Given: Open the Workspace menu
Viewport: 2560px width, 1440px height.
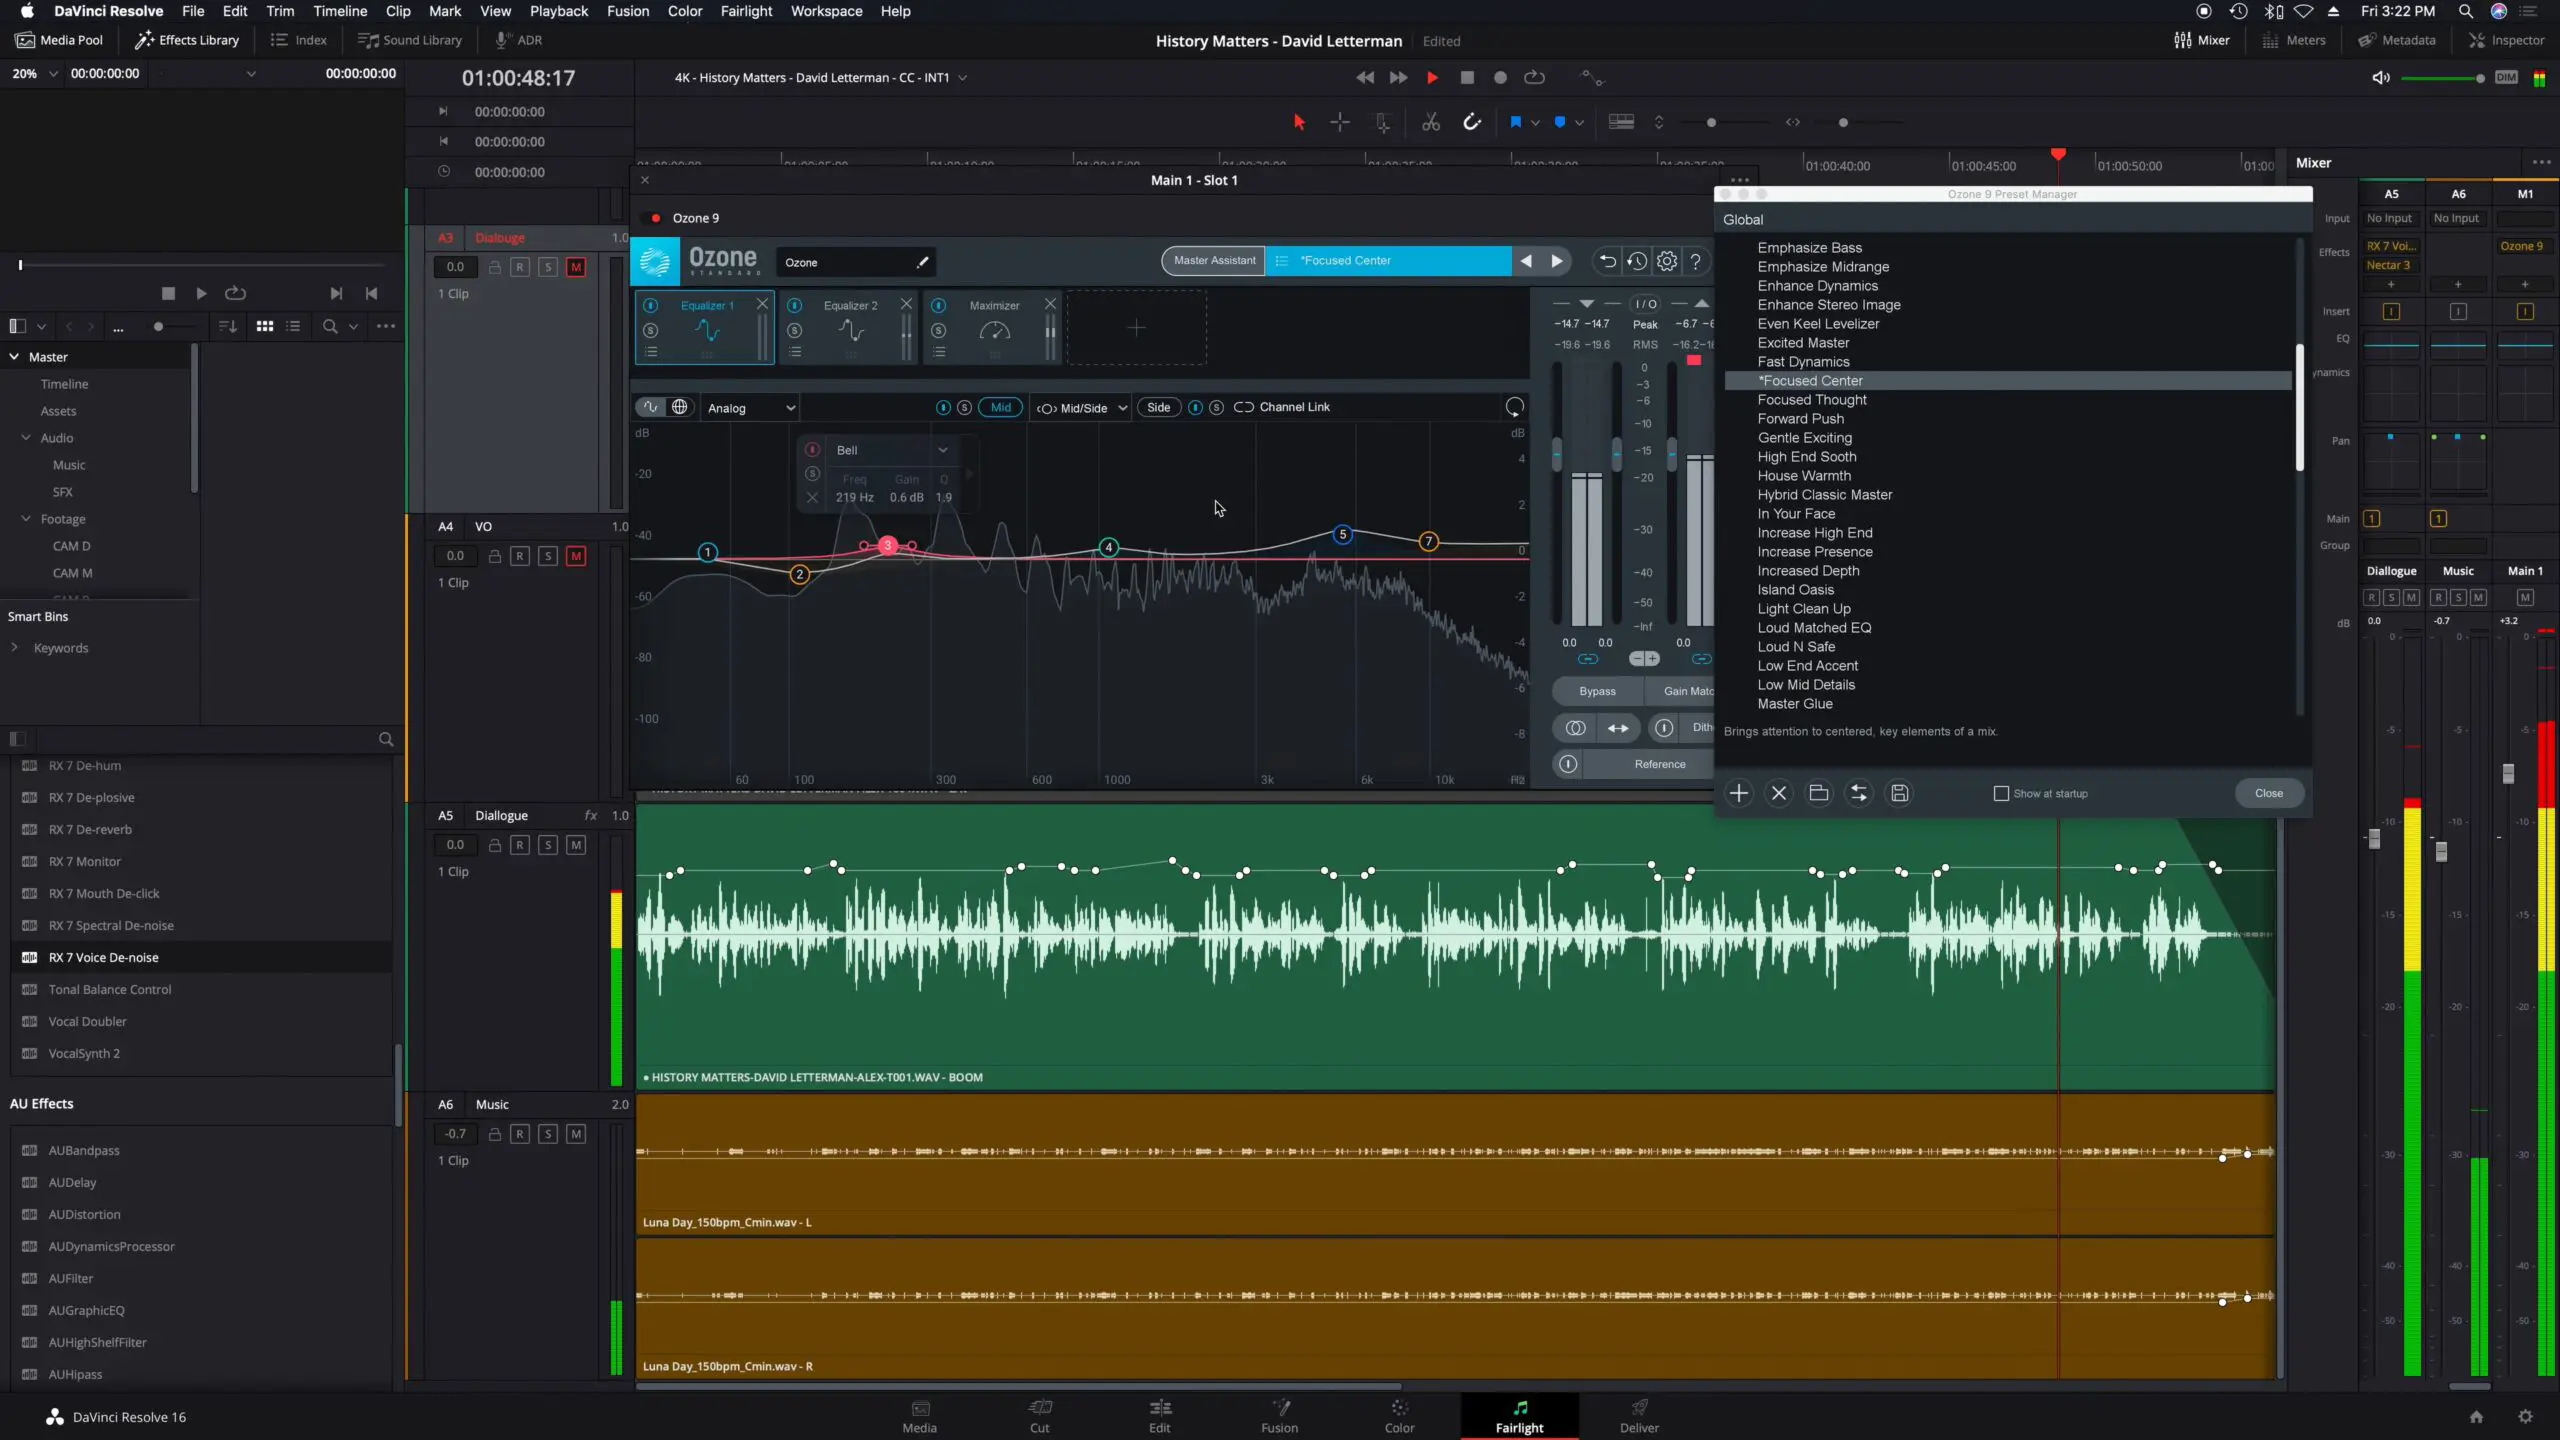Looking at the screenshot, I should (x=826, y=11).
